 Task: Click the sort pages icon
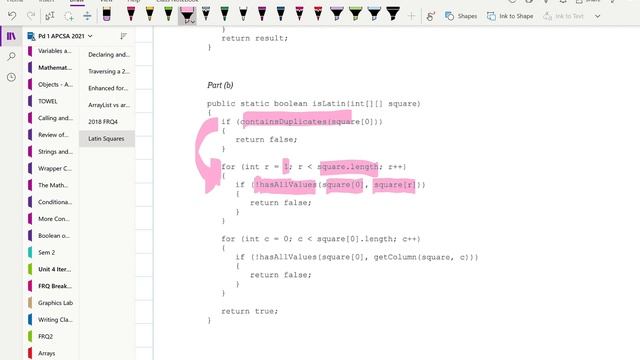pos(123,36)
